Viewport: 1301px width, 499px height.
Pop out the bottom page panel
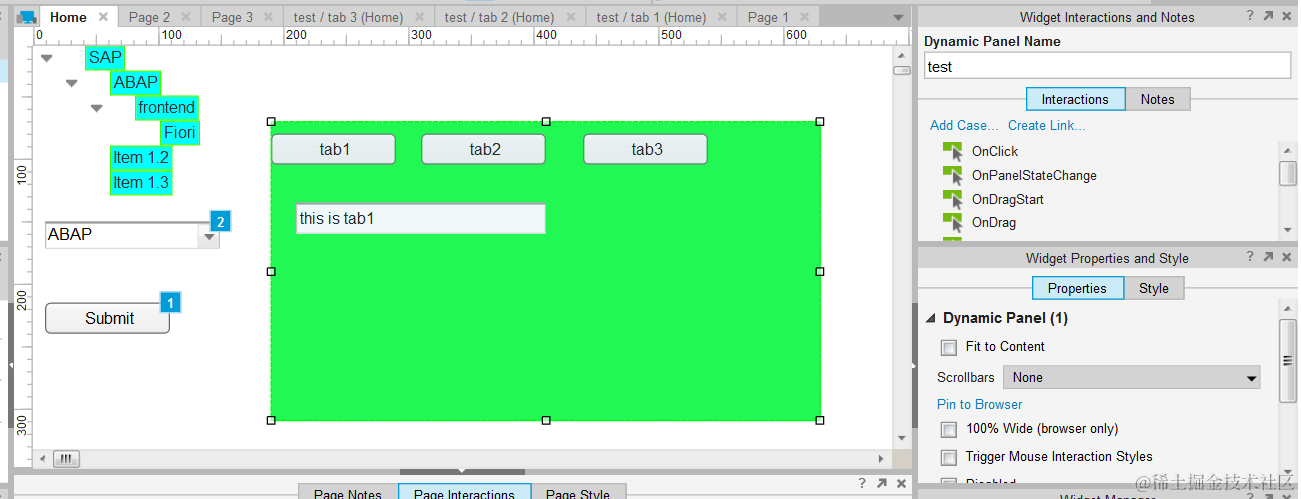click(882, 483)
